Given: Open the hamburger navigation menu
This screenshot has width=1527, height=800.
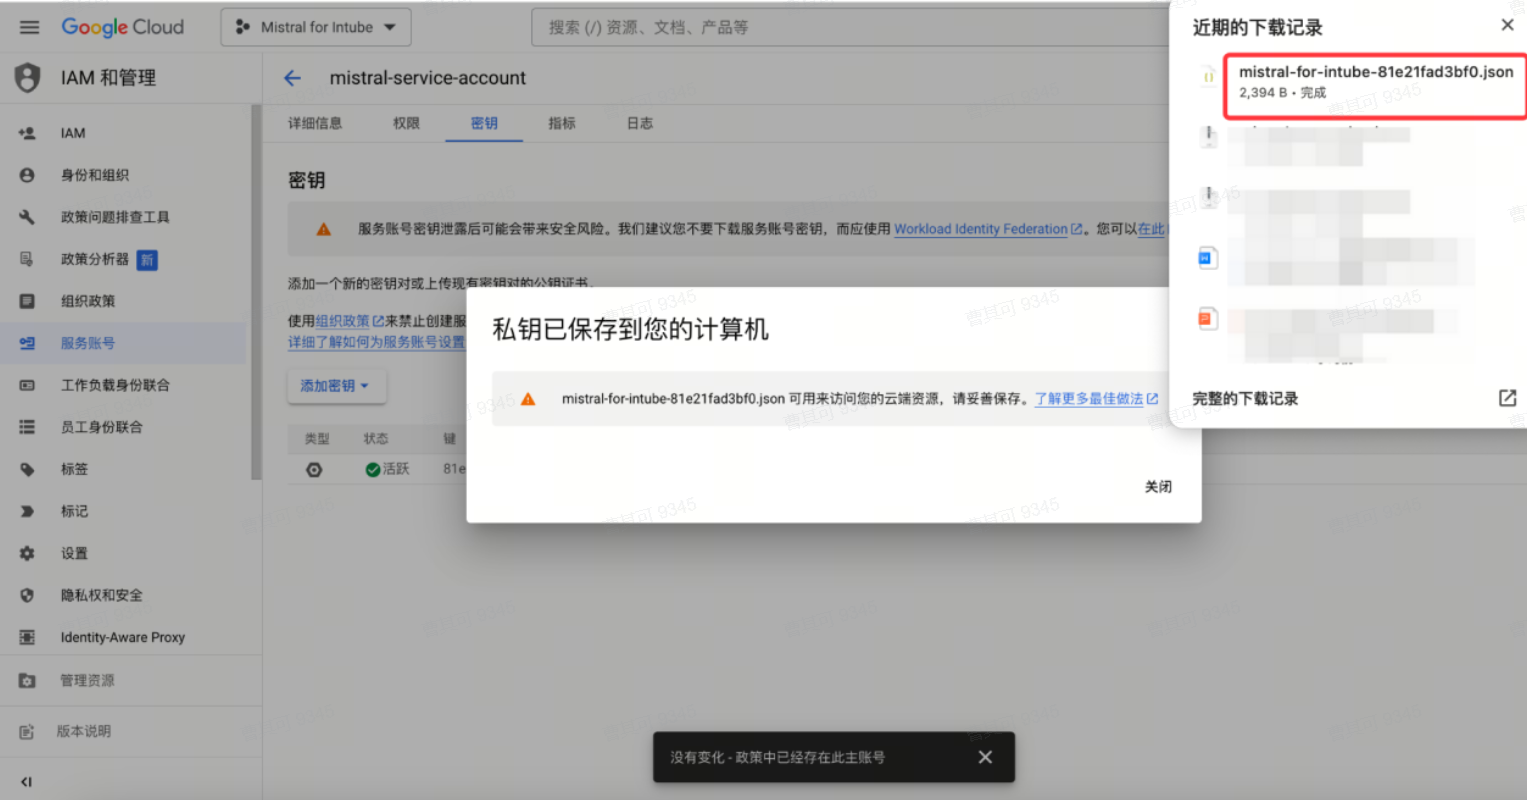Looking at the screenshot, I should click(29, 27).
